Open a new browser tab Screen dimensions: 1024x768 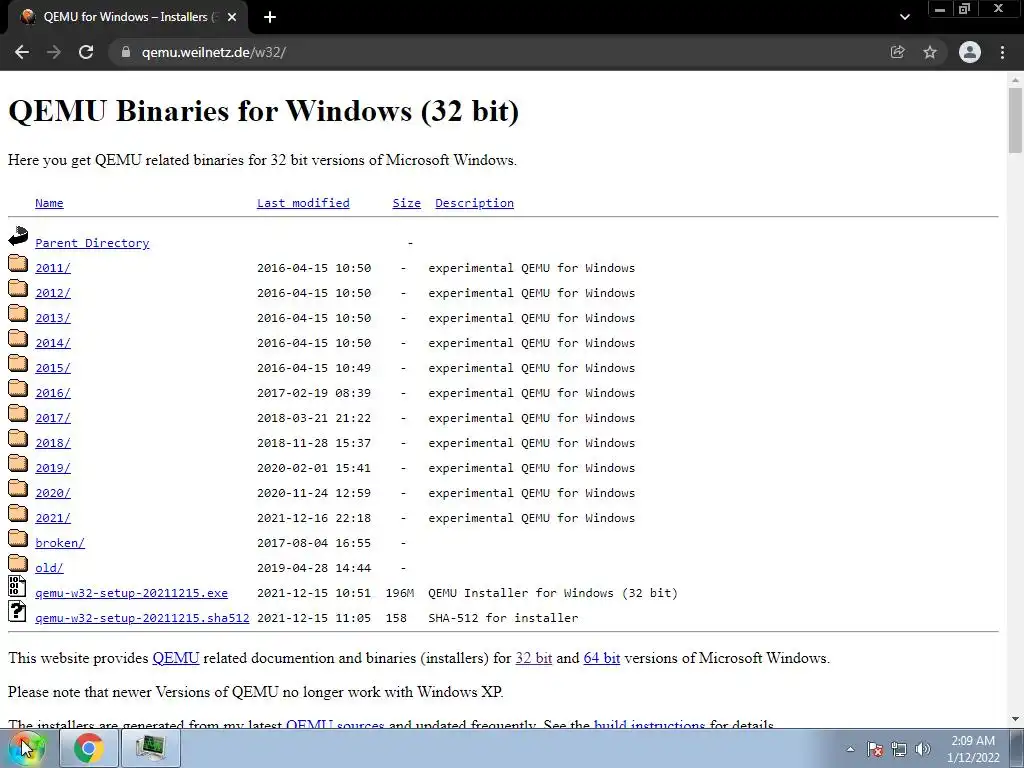tap(270, 17)
